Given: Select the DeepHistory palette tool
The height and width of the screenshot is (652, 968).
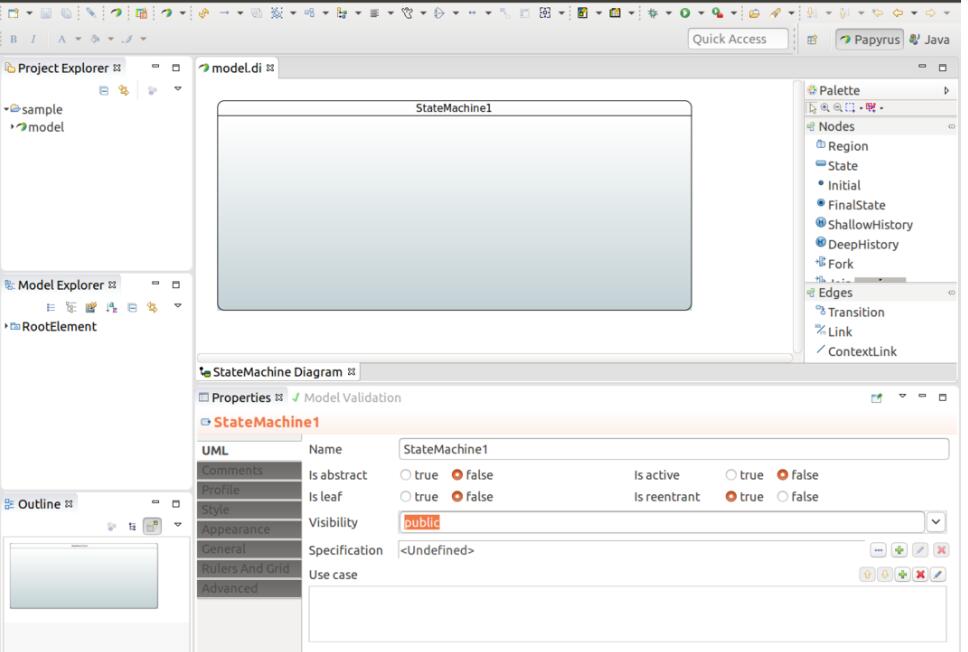Looking at the screenshot, I should (862, 244).
